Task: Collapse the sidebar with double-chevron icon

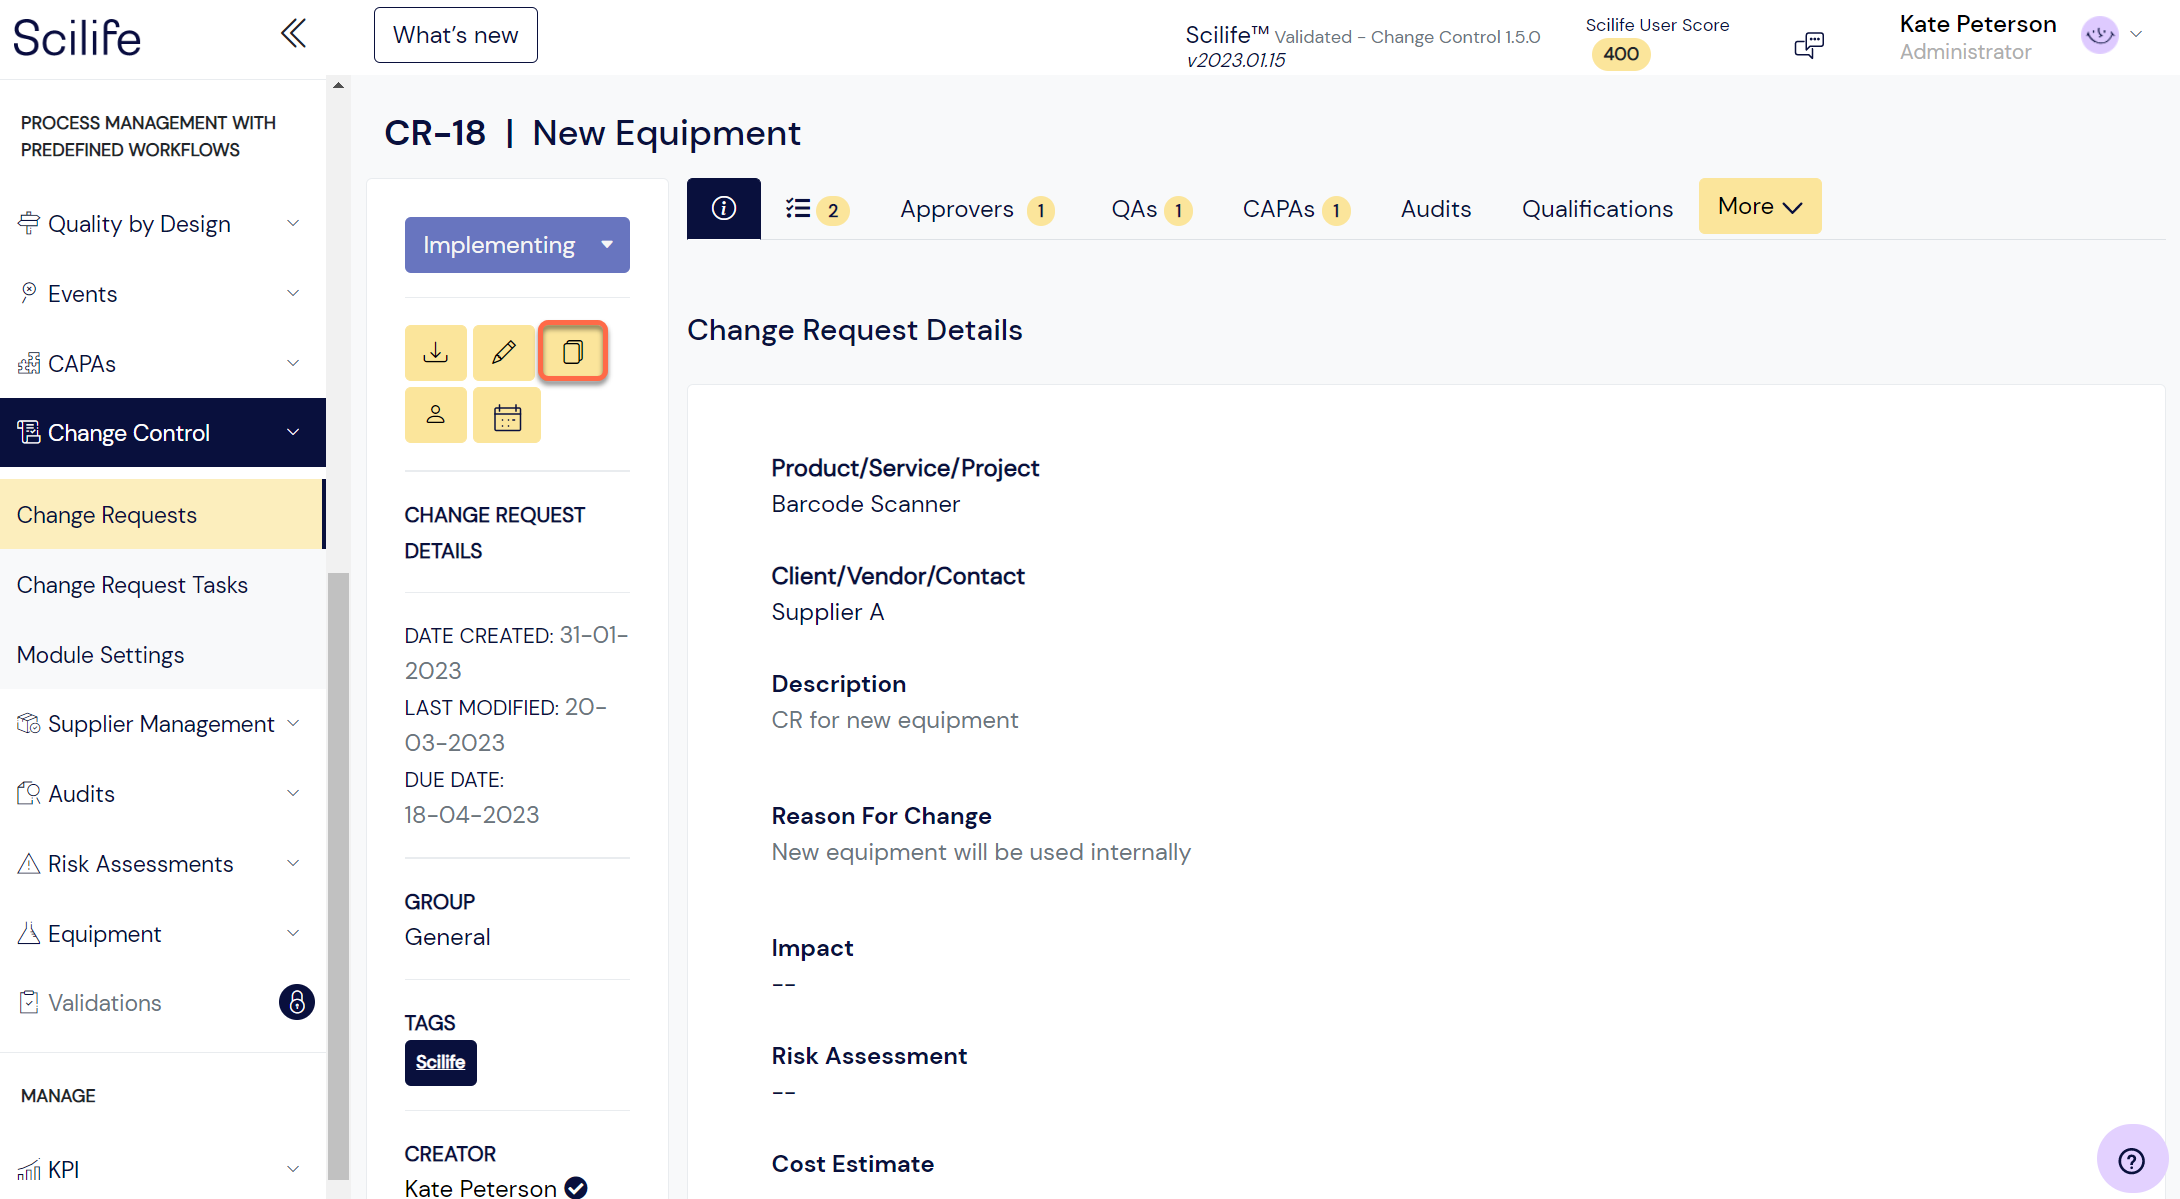Action: (x=293, y=34)
